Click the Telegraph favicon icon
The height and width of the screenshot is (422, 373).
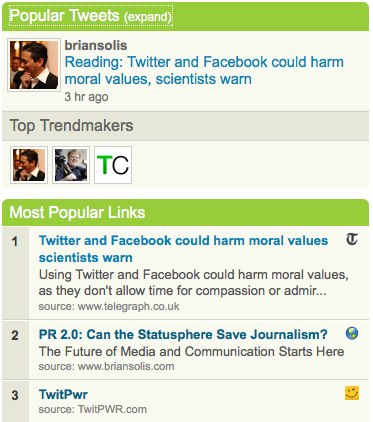pyautogui.click(x=352, y=239)
